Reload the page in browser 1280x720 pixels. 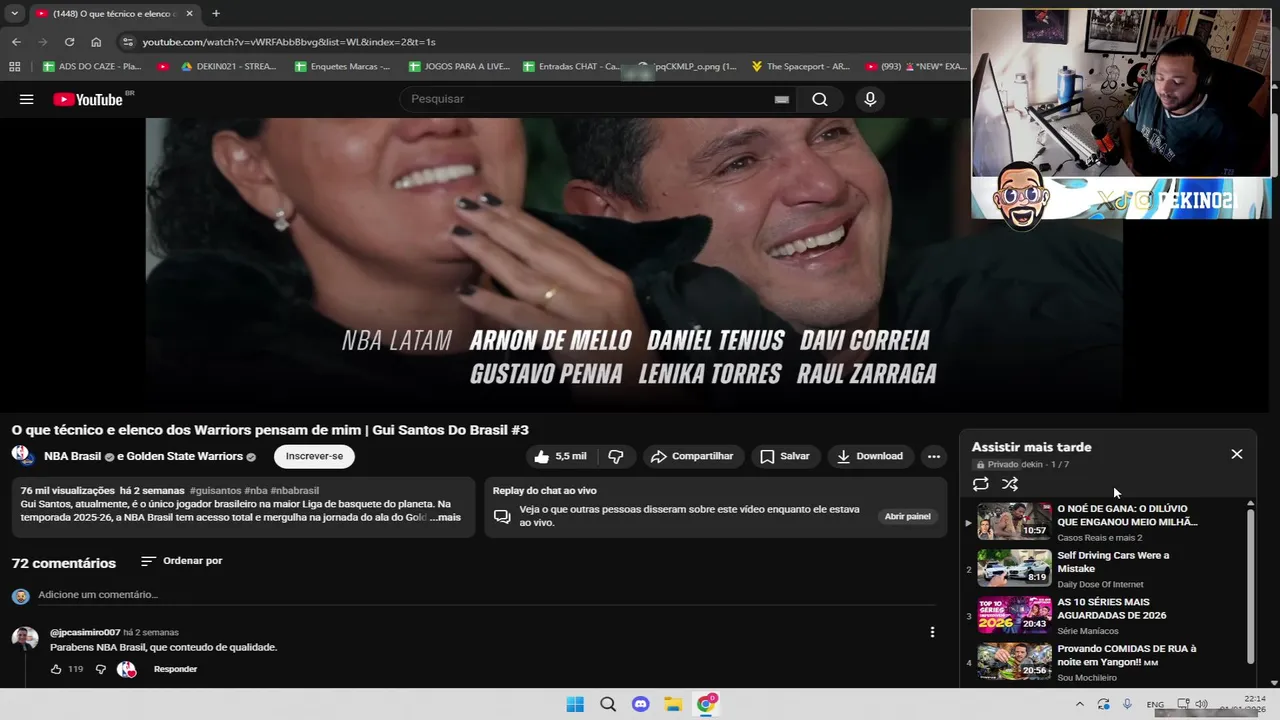point(69,42)
